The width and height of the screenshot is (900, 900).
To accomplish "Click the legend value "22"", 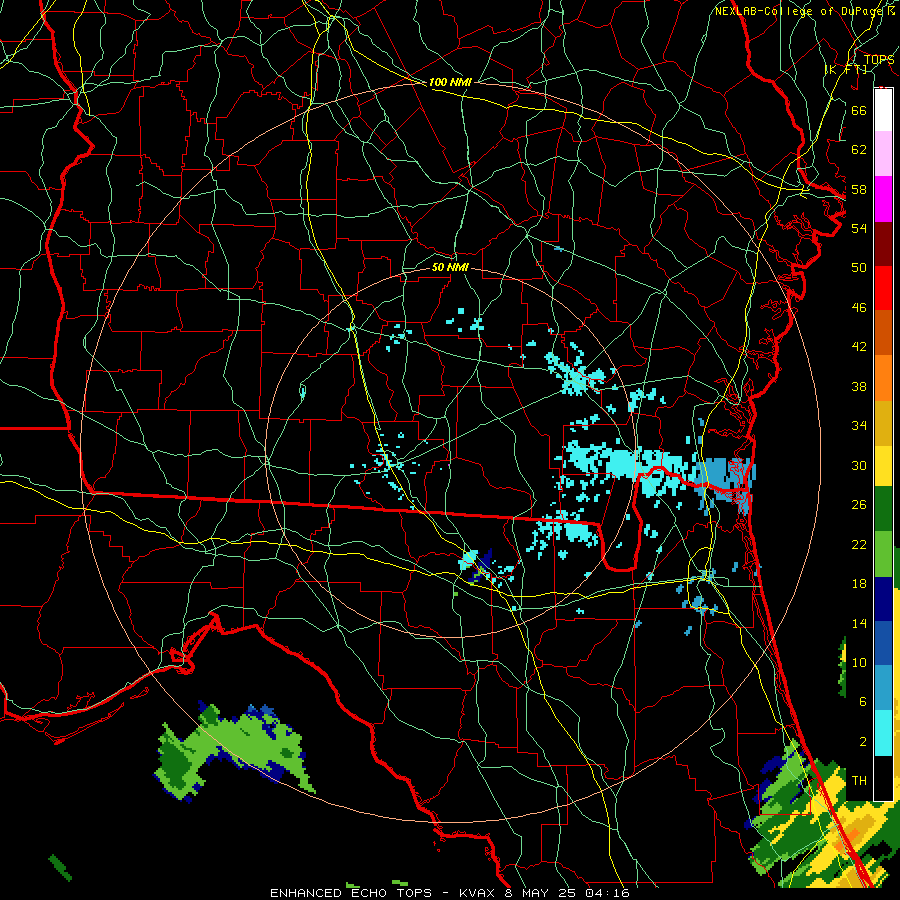I will click(859, 544).
